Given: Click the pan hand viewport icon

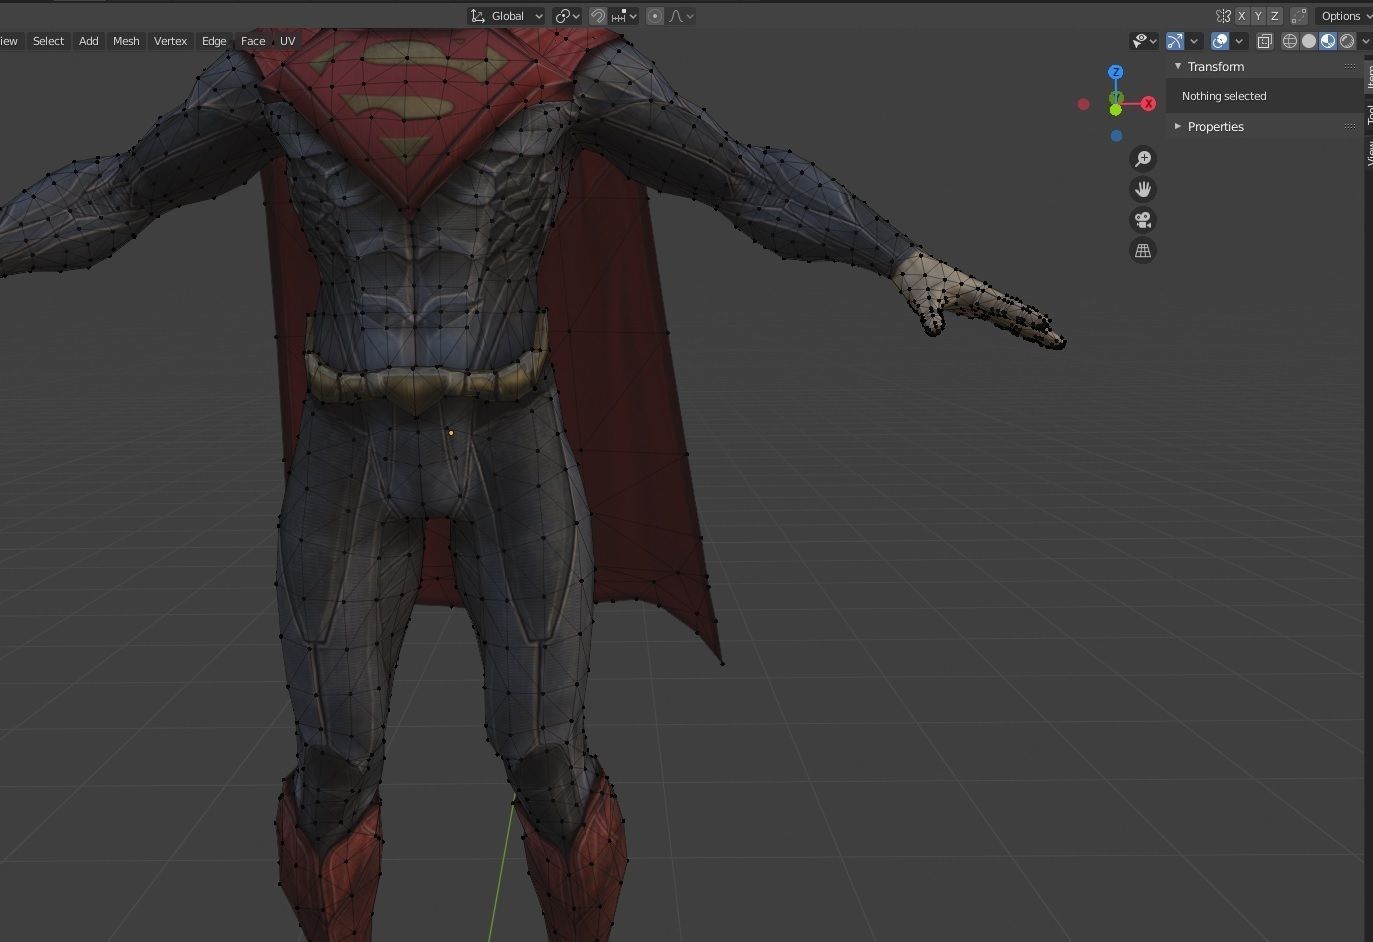Looking at the screenshot, I should tap(1143, 189).
